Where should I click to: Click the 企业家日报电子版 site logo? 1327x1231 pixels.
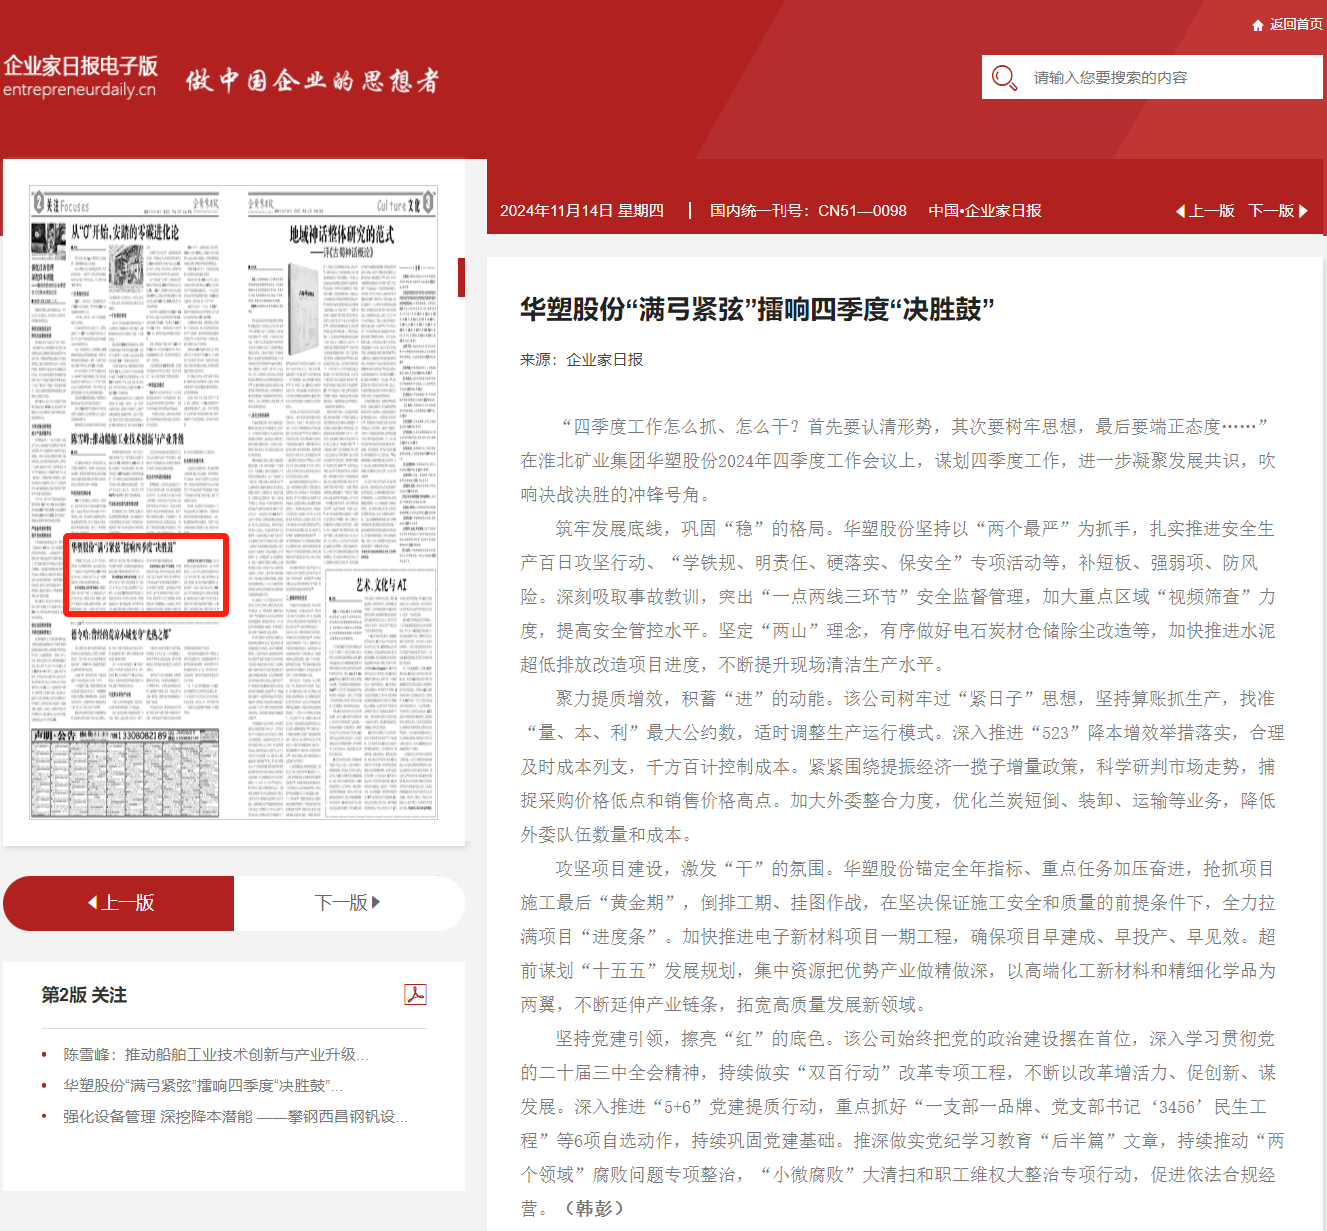(x=80, y=76)
